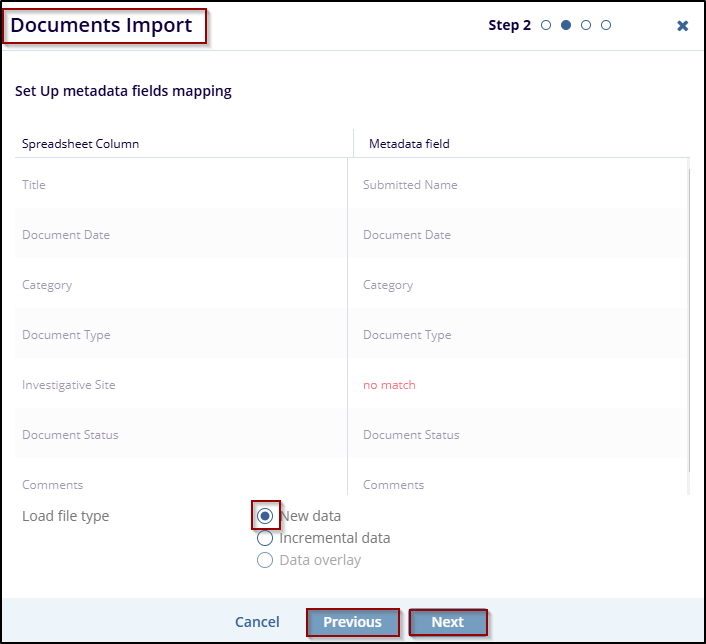Image resolution: width=706 pixels, height=644 pixels.
Task: Click the mapping list vertical scrollbar
Action: click(689, 330)
